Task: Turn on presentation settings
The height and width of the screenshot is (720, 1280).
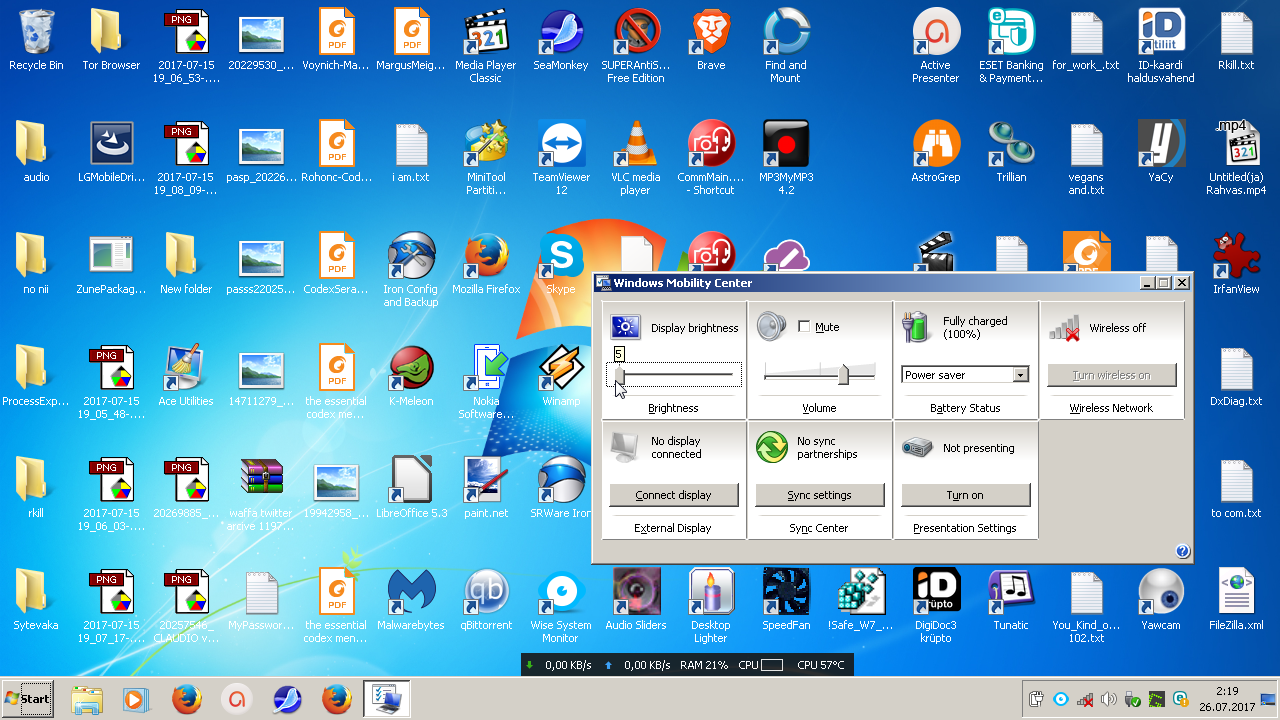Action: [x=965, y=495]
